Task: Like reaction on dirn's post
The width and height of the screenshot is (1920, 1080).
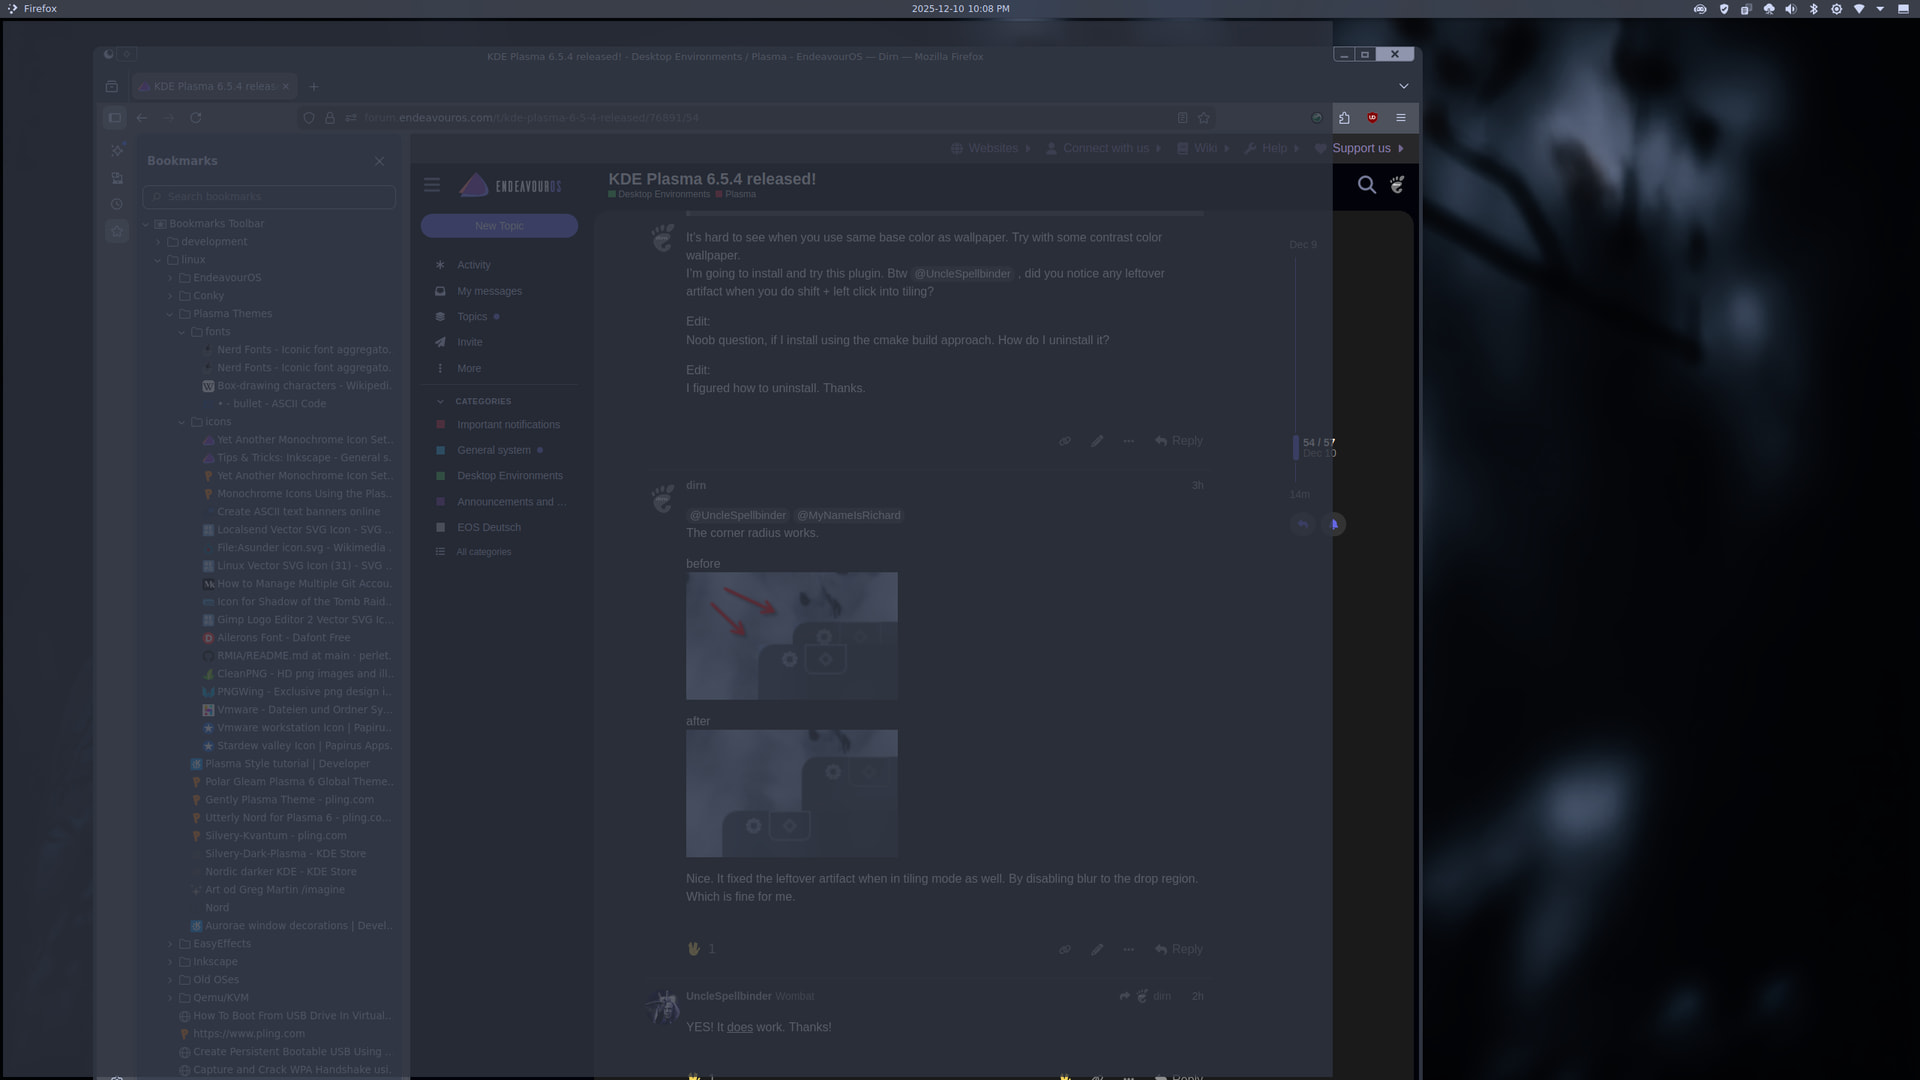Action: click(x=694, y=950)
